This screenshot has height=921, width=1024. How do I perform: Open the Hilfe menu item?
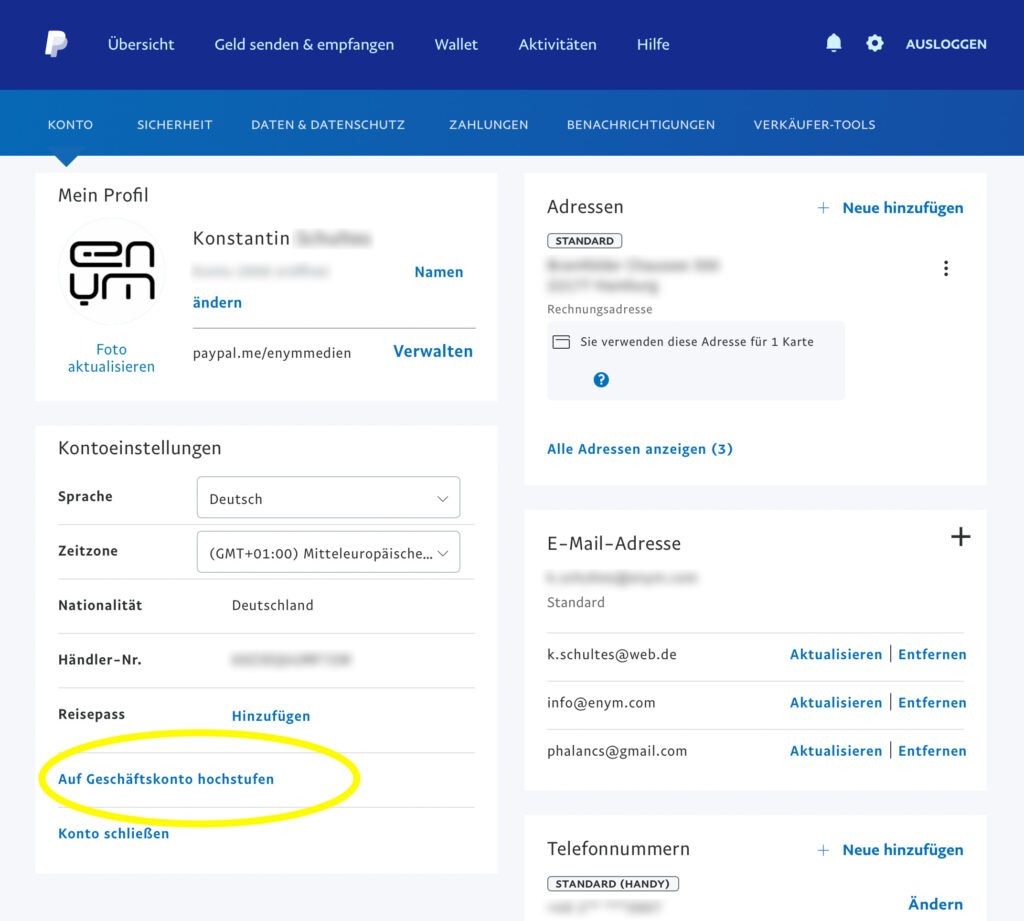point(653,44)
